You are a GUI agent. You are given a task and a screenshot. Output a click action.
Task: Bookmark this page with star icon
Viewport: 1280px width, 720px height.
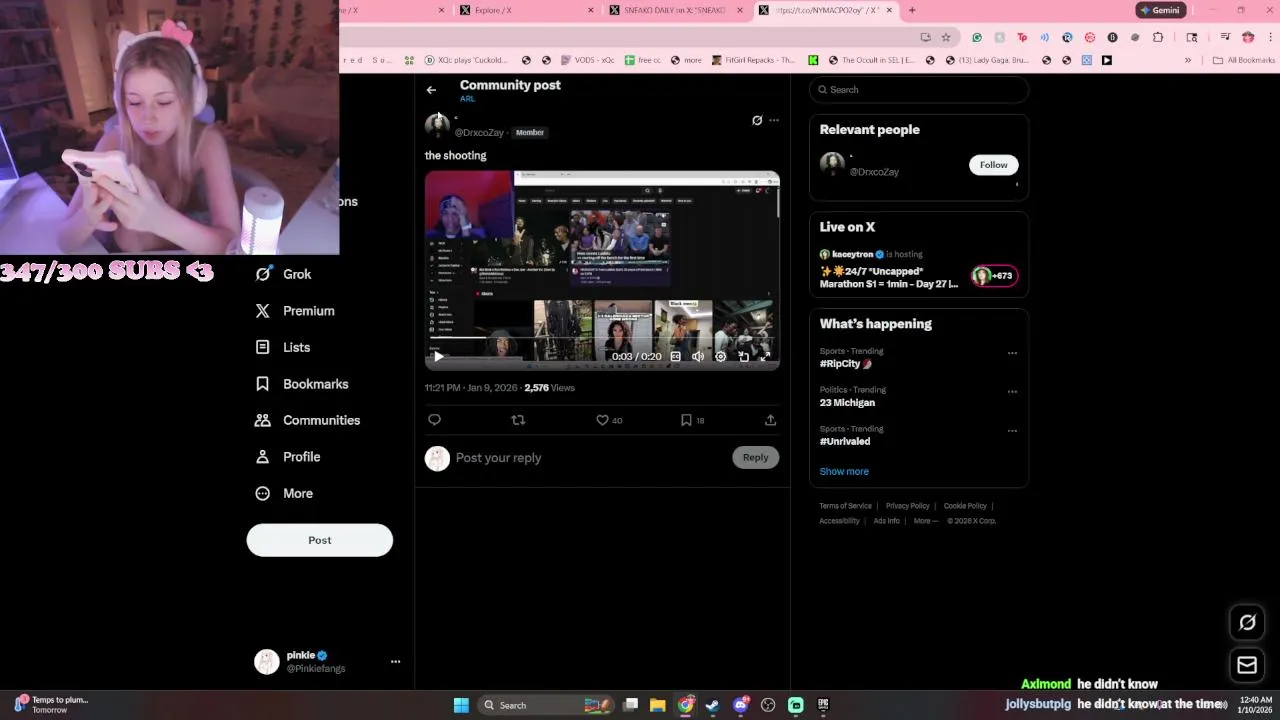click(x=946, y=37)
